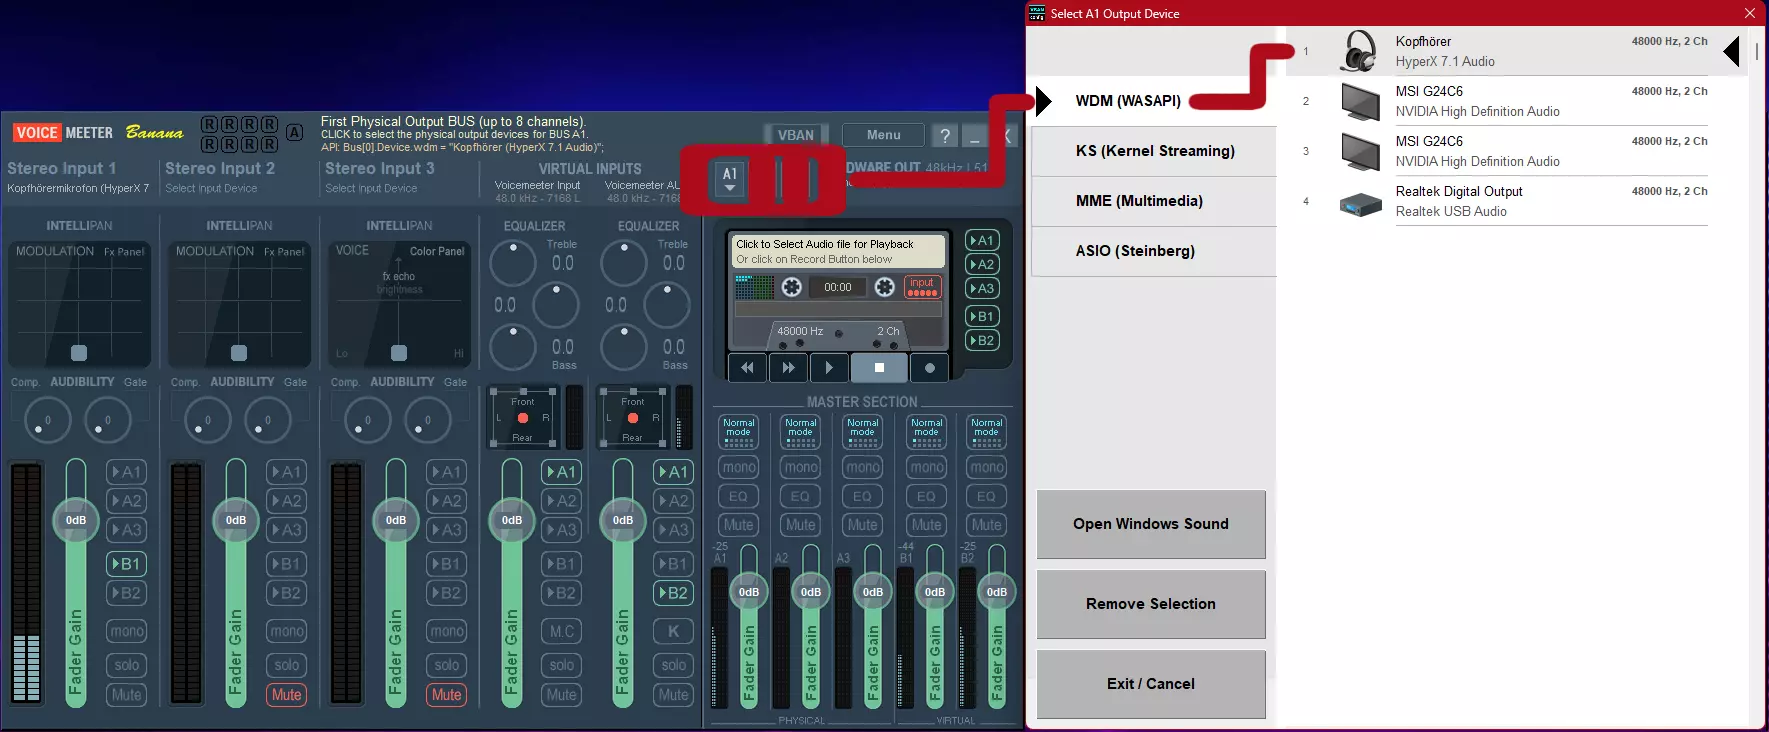The width and height of the screenshot is (1769, 732).
Task: Toggle the K karaoke button on AUX strip
Action: 674,631
